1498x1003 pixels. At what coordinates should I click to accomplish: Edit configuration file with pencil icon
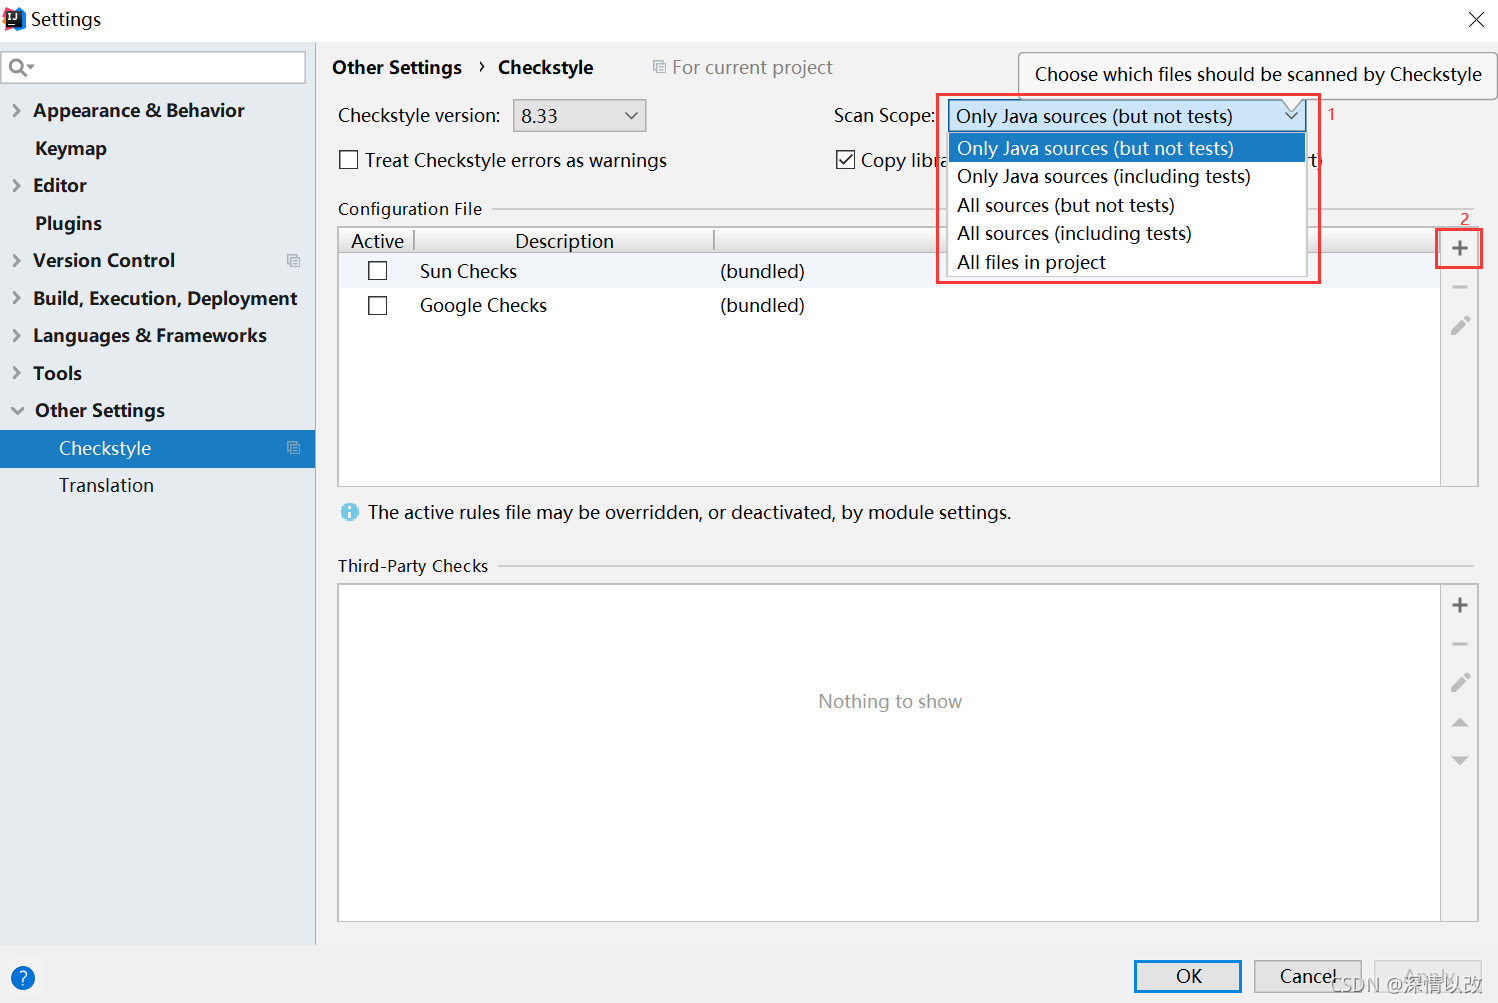[x=1460, y=325]
